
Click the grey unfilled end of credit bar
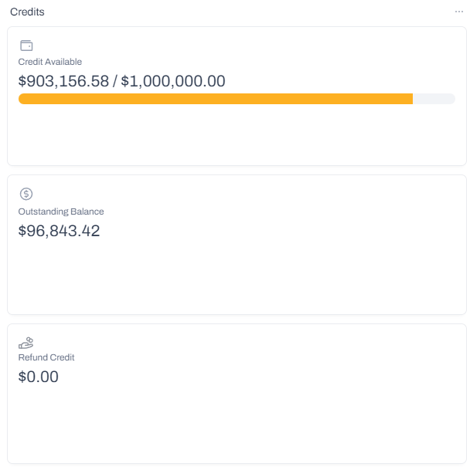point(434,99)
